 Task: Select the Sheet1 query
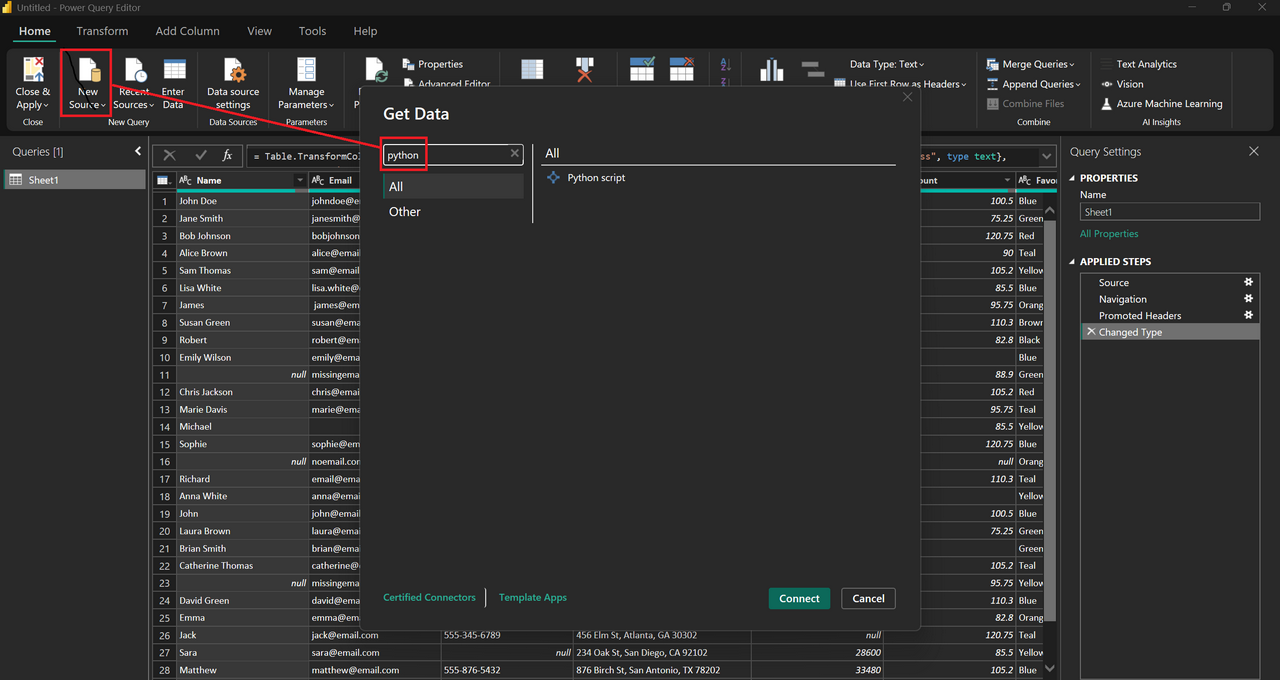pos(75,180)
